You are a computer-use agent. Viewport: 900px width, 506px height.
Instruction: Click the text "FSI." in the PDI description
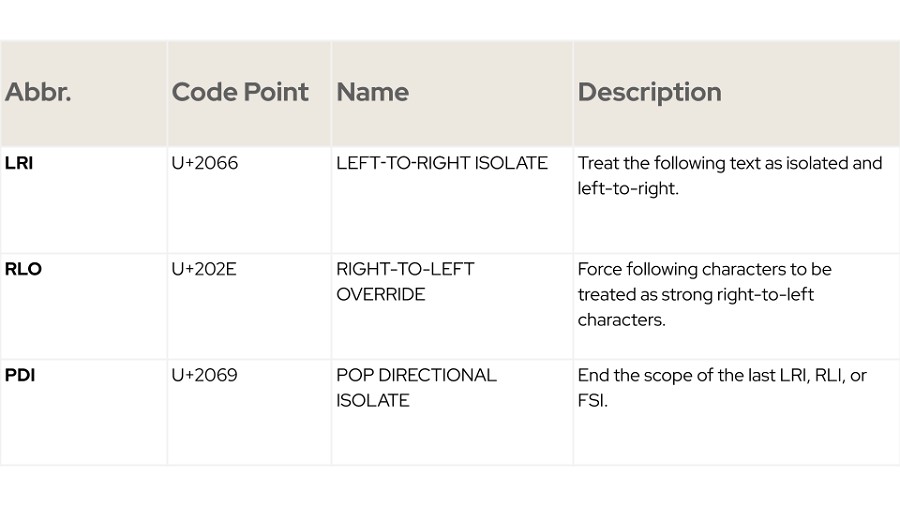point(593,400)
